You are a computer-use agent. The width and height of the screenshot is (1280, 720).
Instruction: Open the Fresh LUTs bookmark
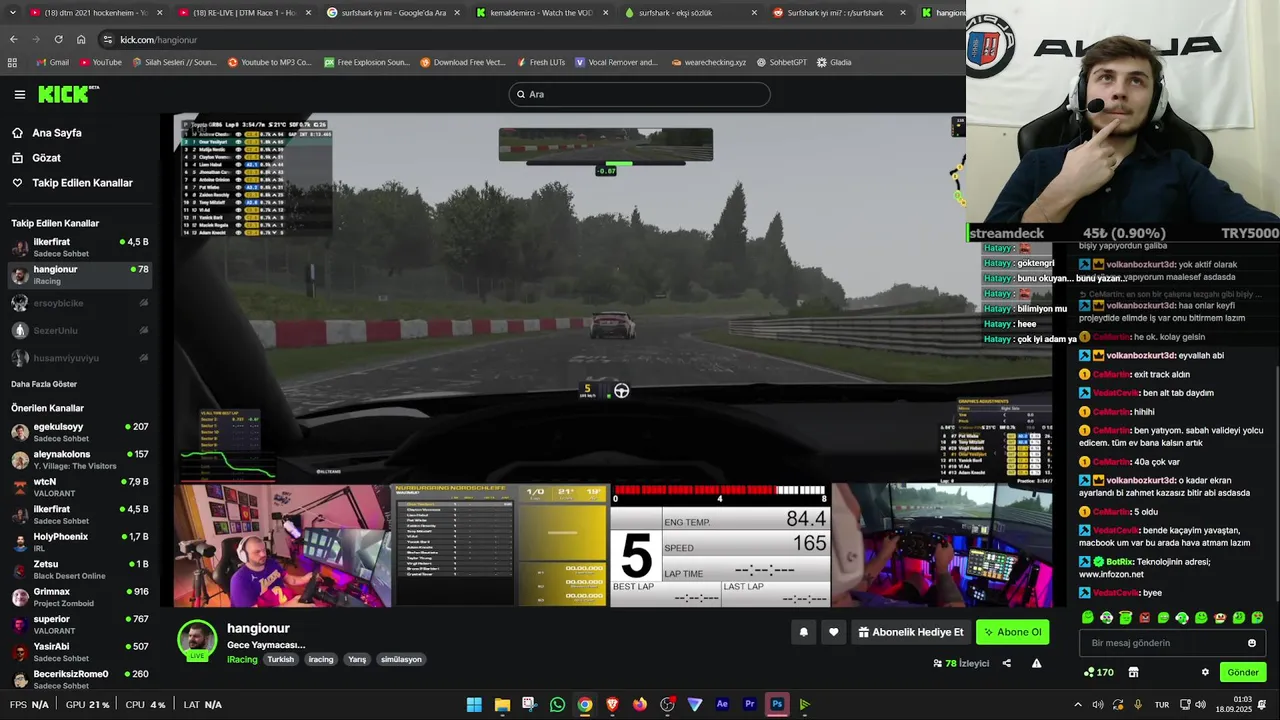pos(540,62)
